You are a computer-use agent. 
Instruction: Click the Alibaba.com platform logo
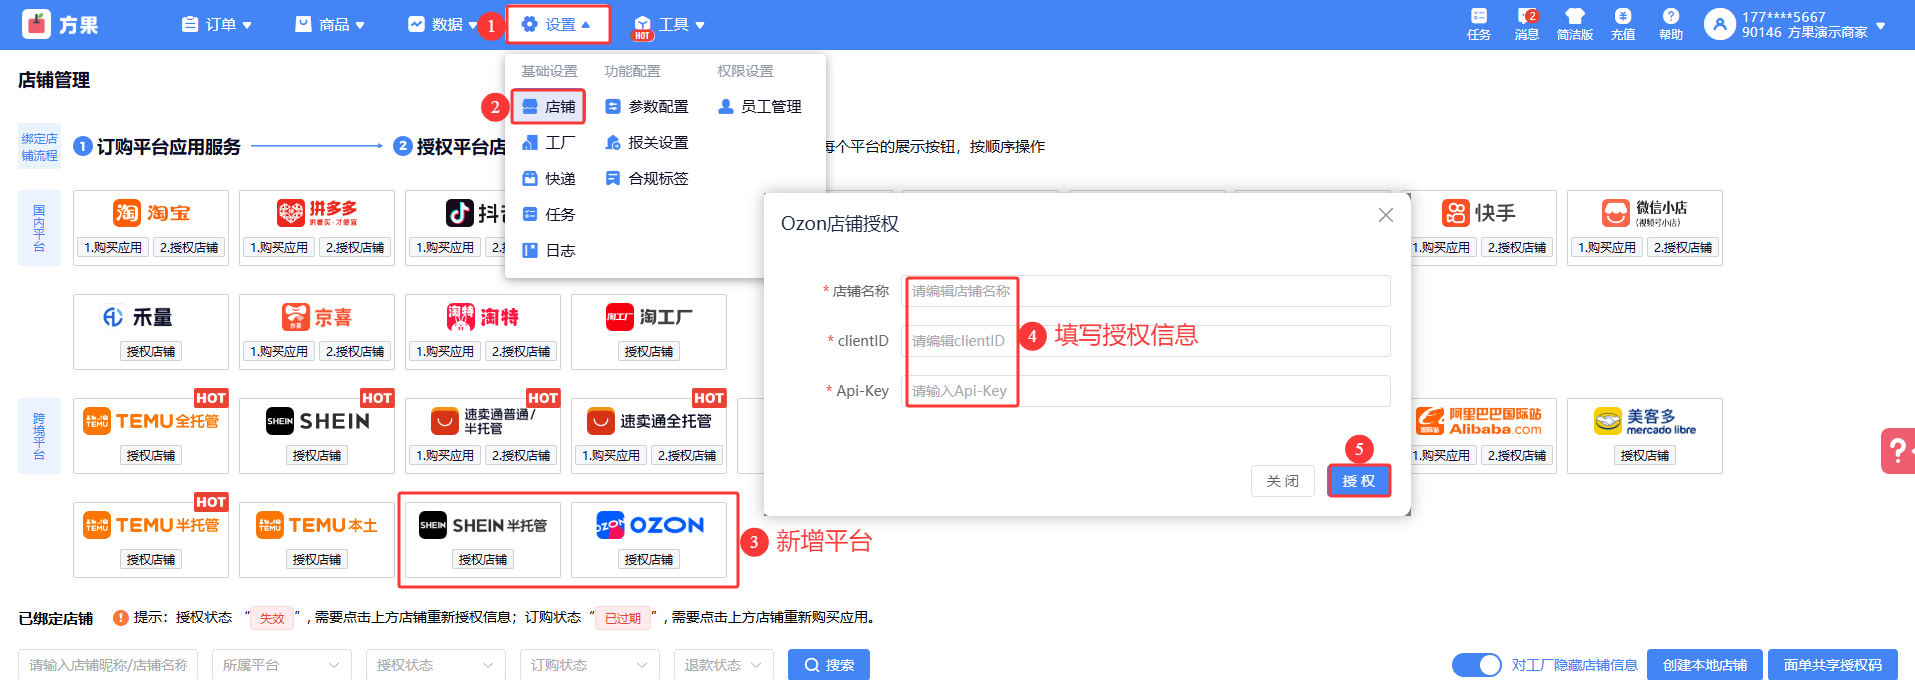point(1479,421)
